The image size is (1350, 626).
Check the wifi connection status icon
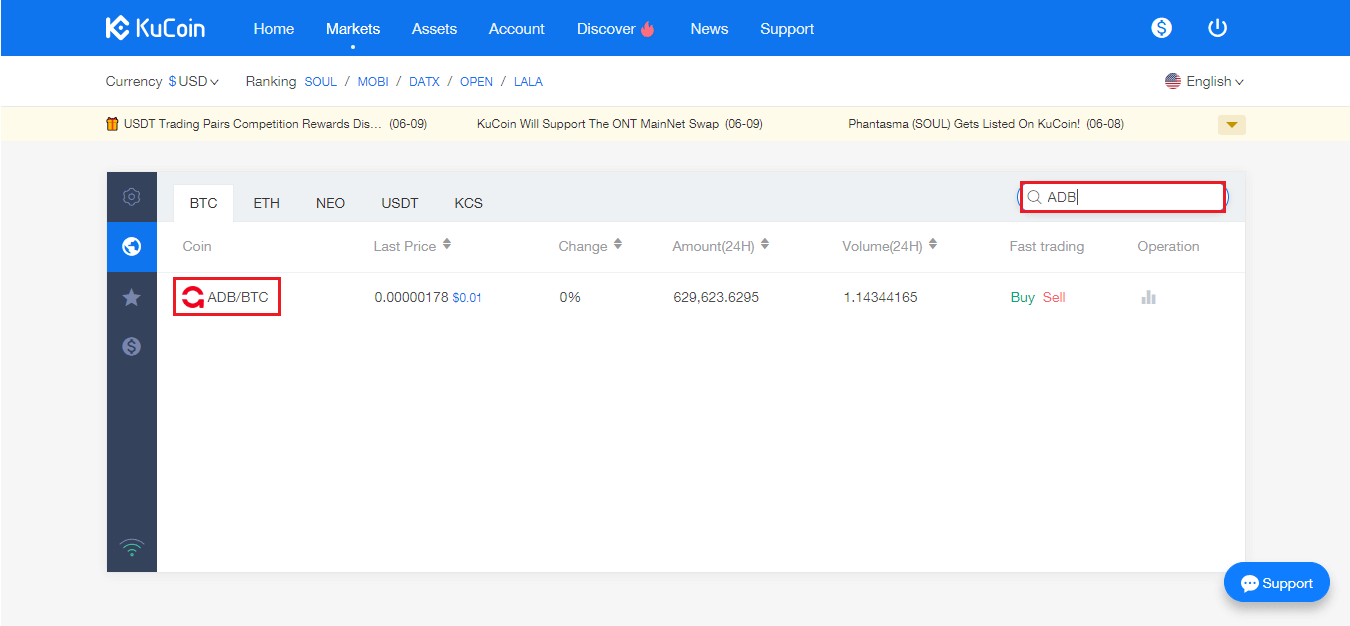click(131, 547)
